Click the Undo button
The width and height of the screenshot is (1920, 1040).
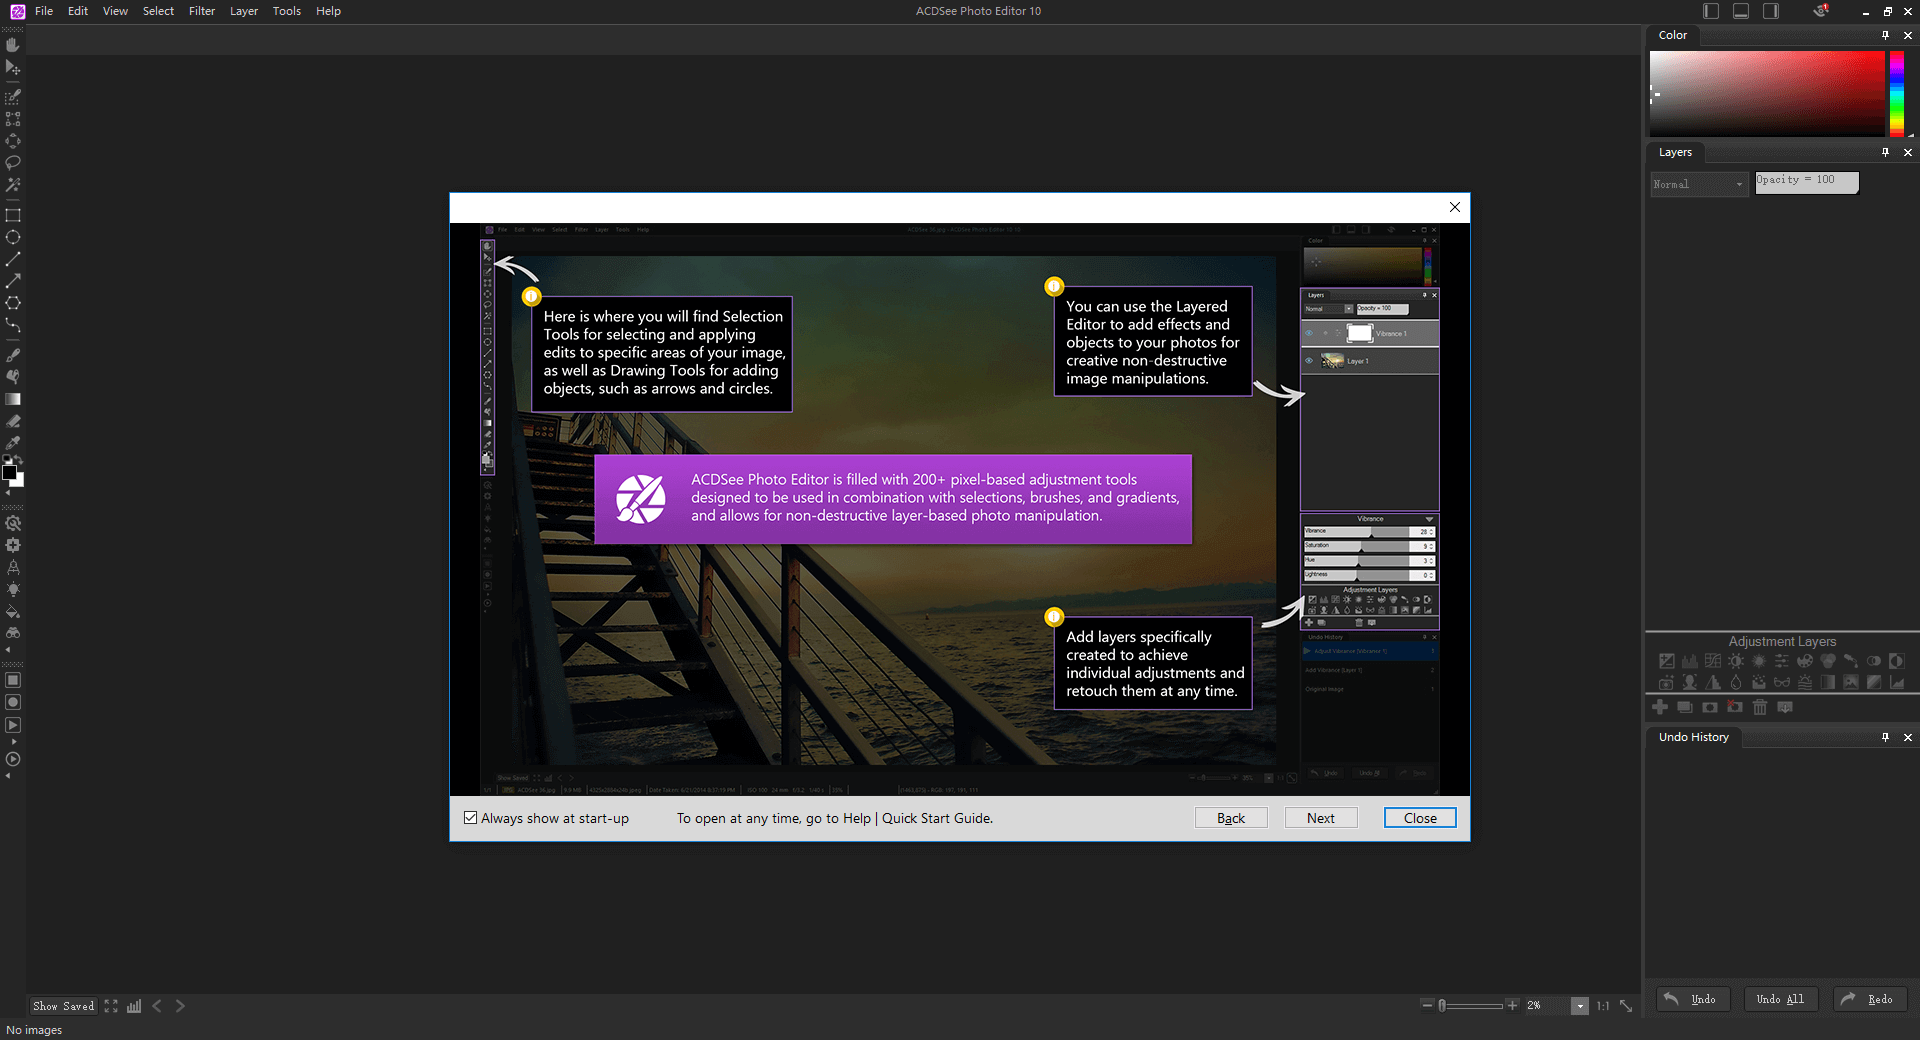(x=1692, y=999)
